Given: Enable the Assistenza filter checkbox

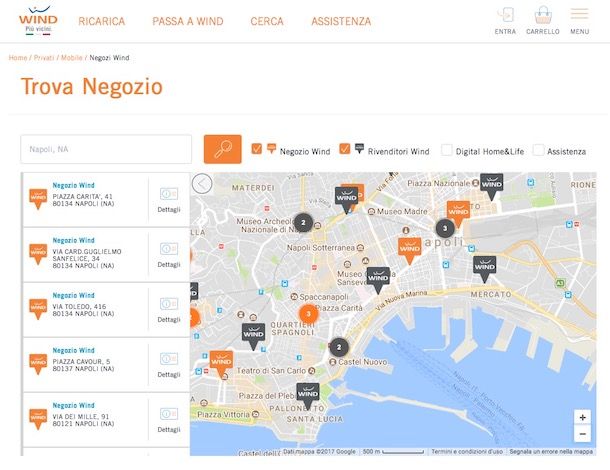Looking at the screenshot, I should 538,150.
